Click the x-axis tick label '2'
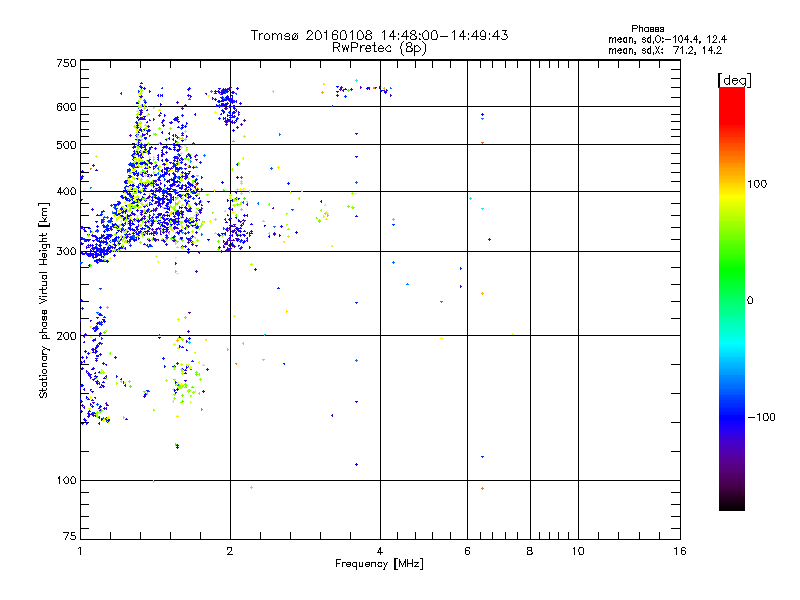 (230, 551)
